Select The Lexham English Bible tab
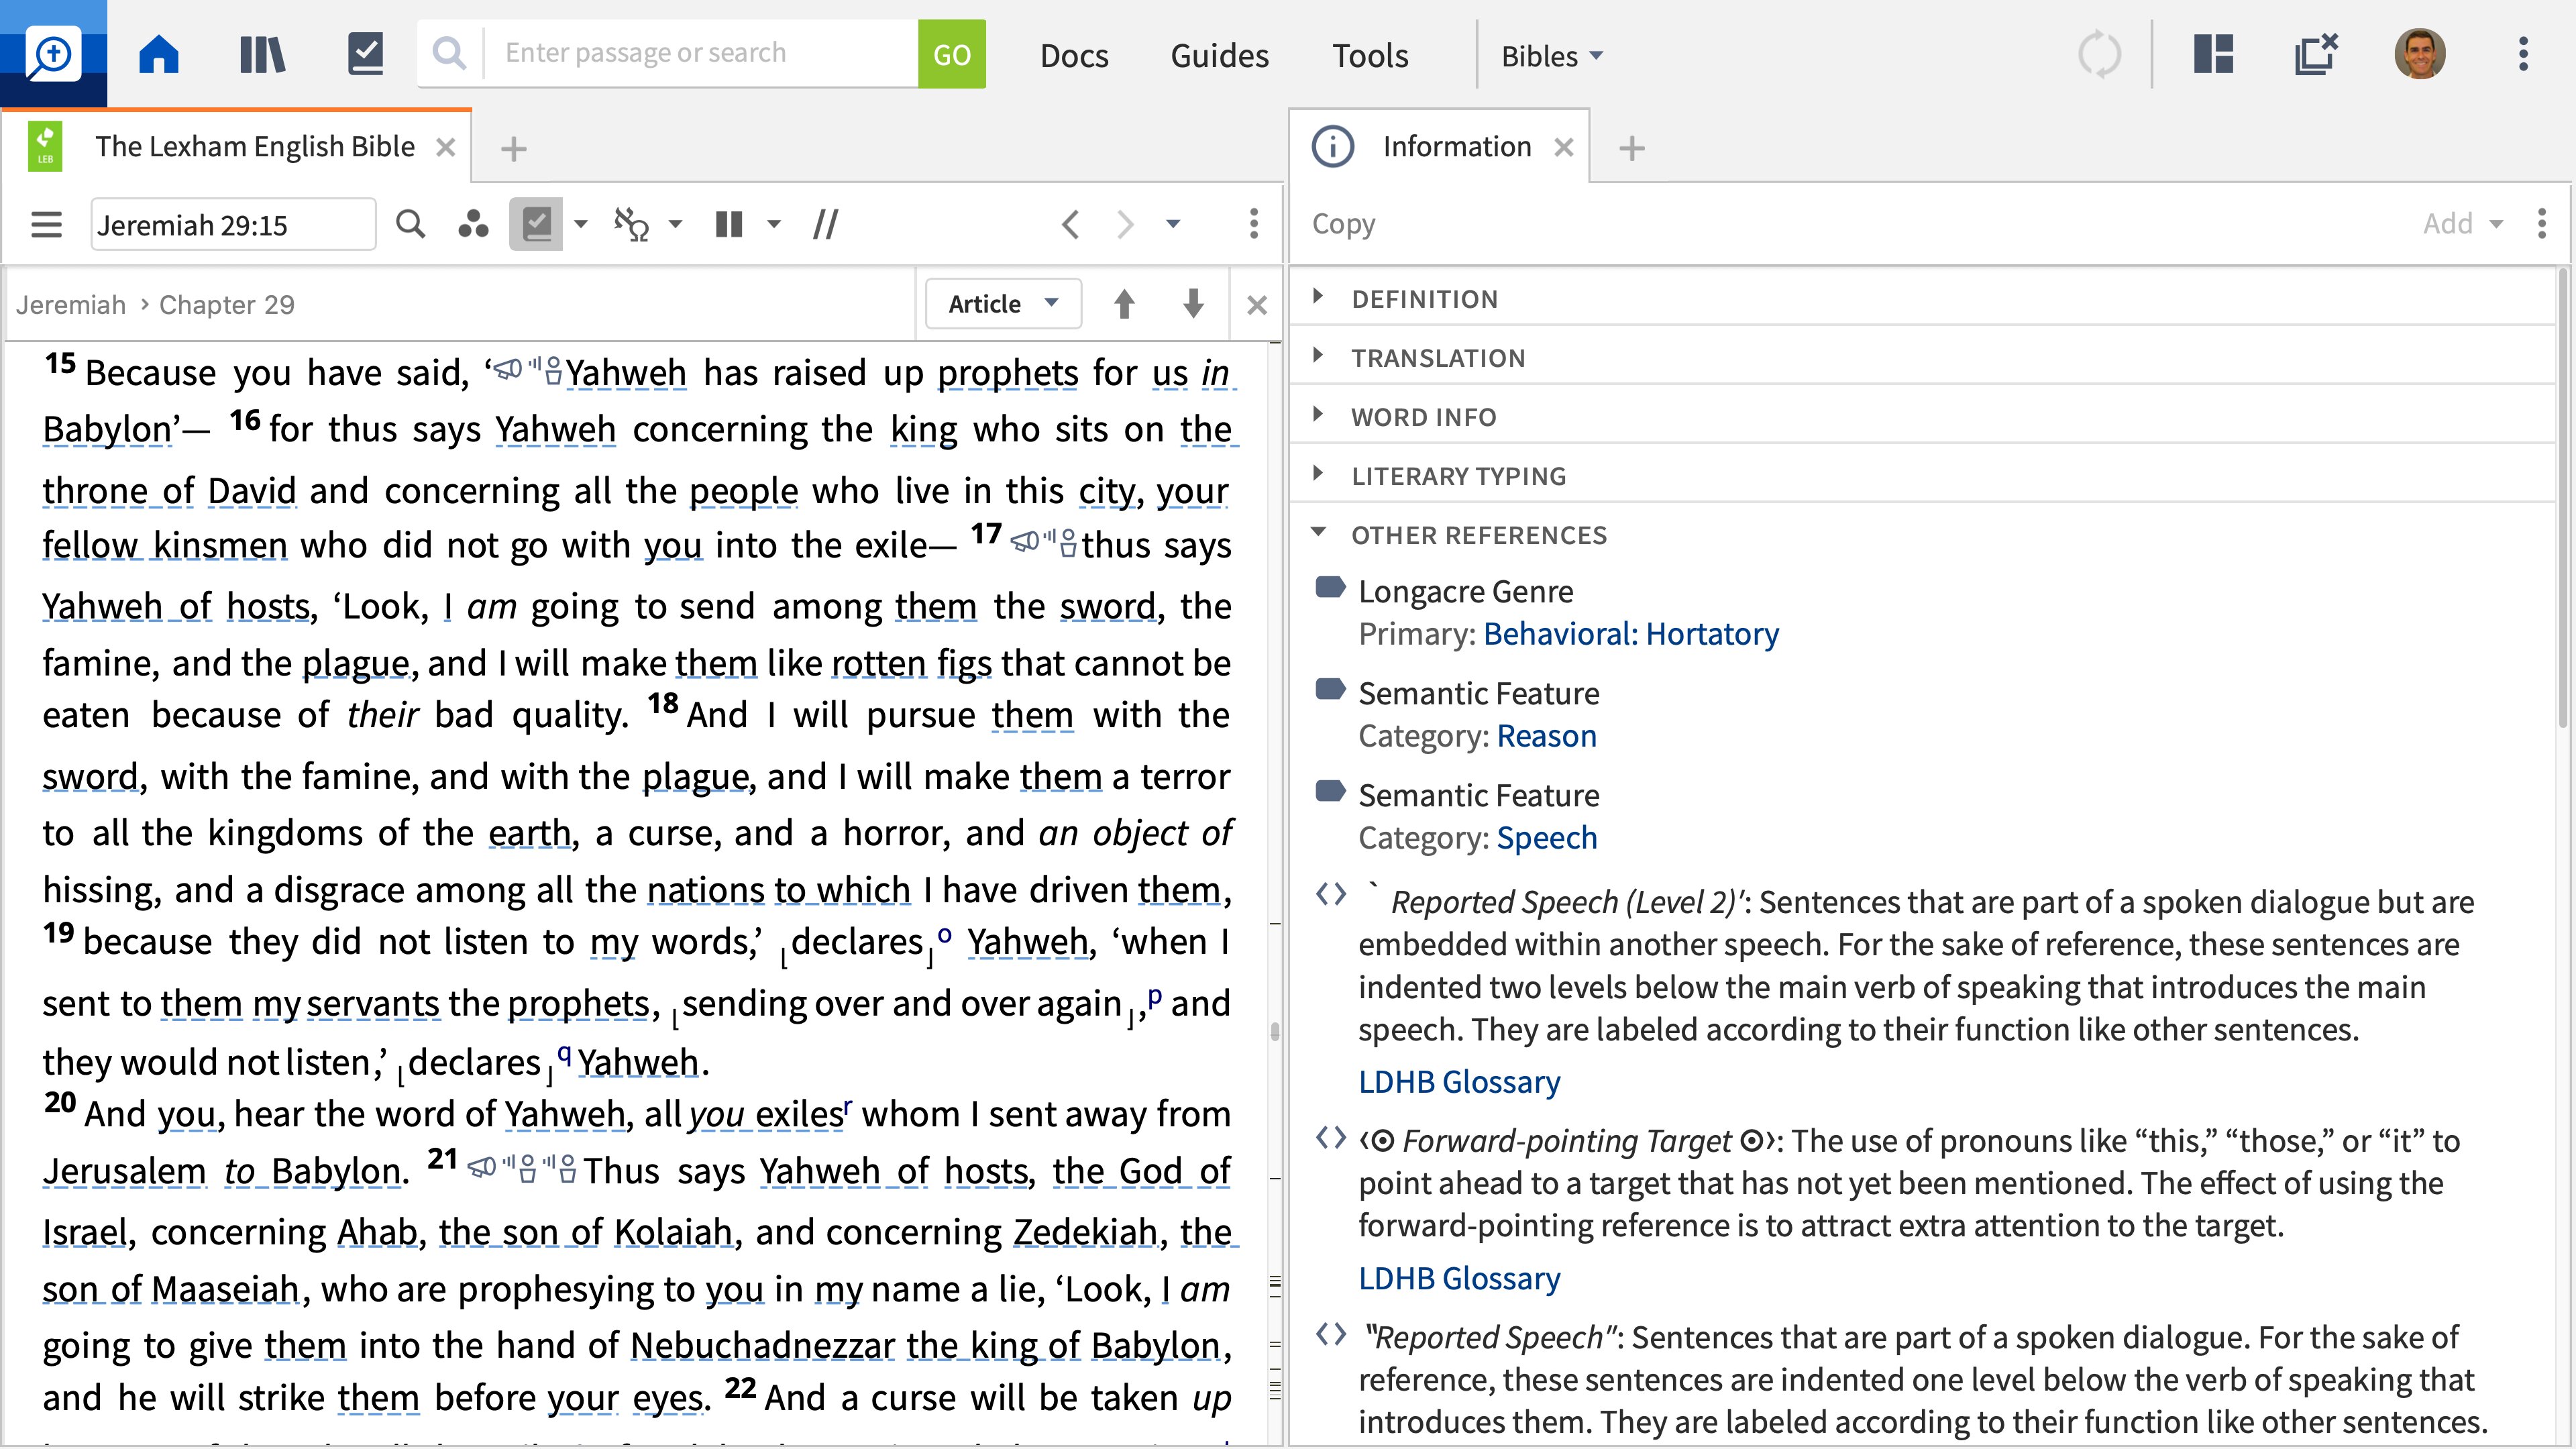 tap(254, 147)
